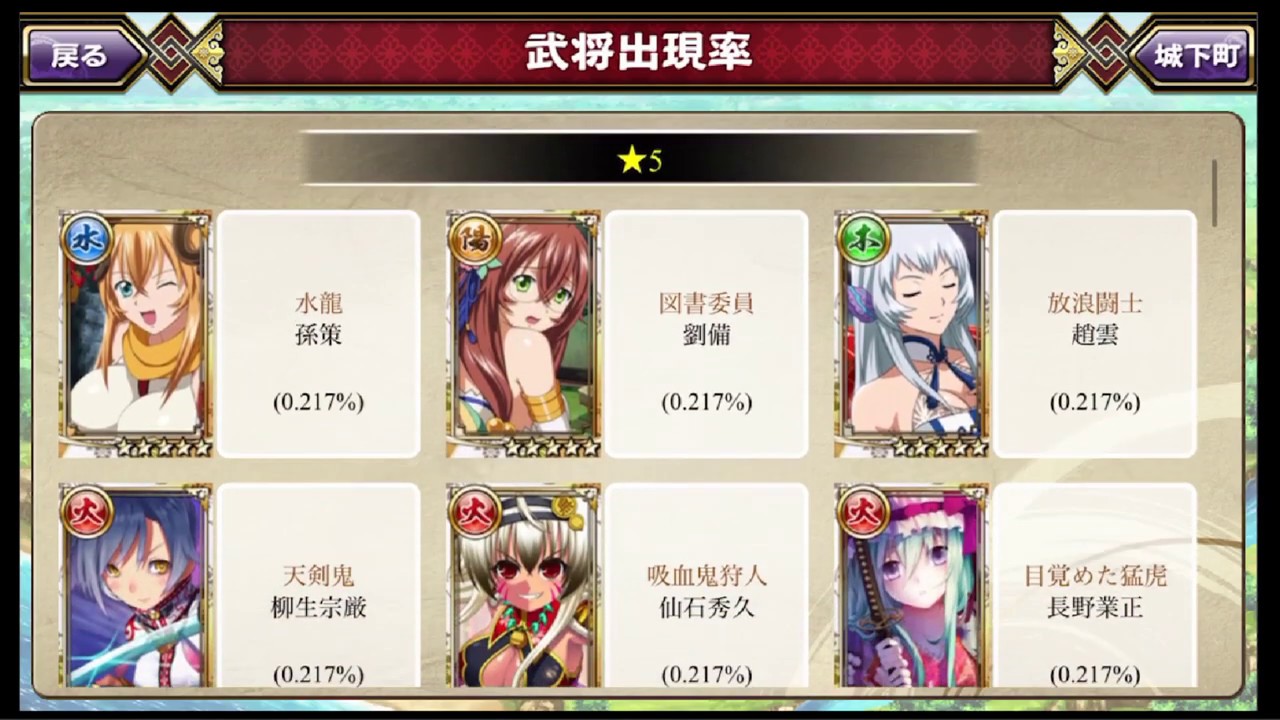Click the fire element icon on 長野業正
The width and height of the screenshot is (1280, 720).
(x=862, y=511)
